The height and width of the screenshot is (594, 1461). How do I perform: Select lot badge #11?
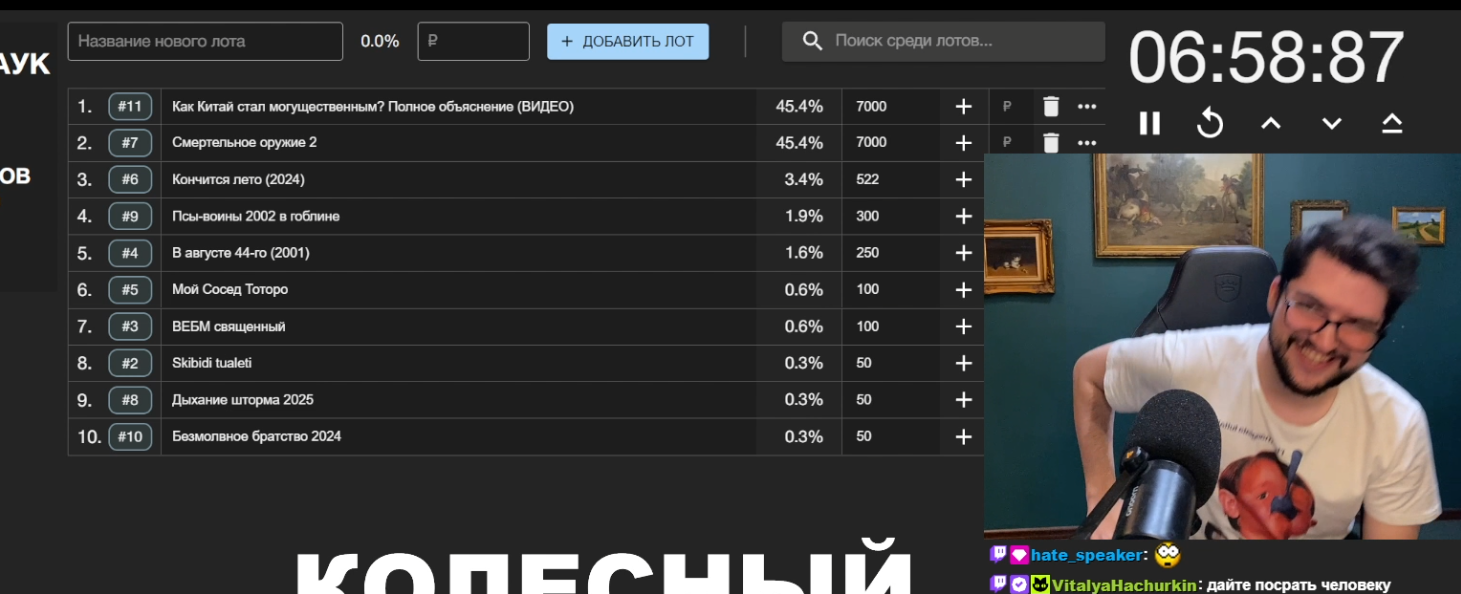tap(130, 107)
